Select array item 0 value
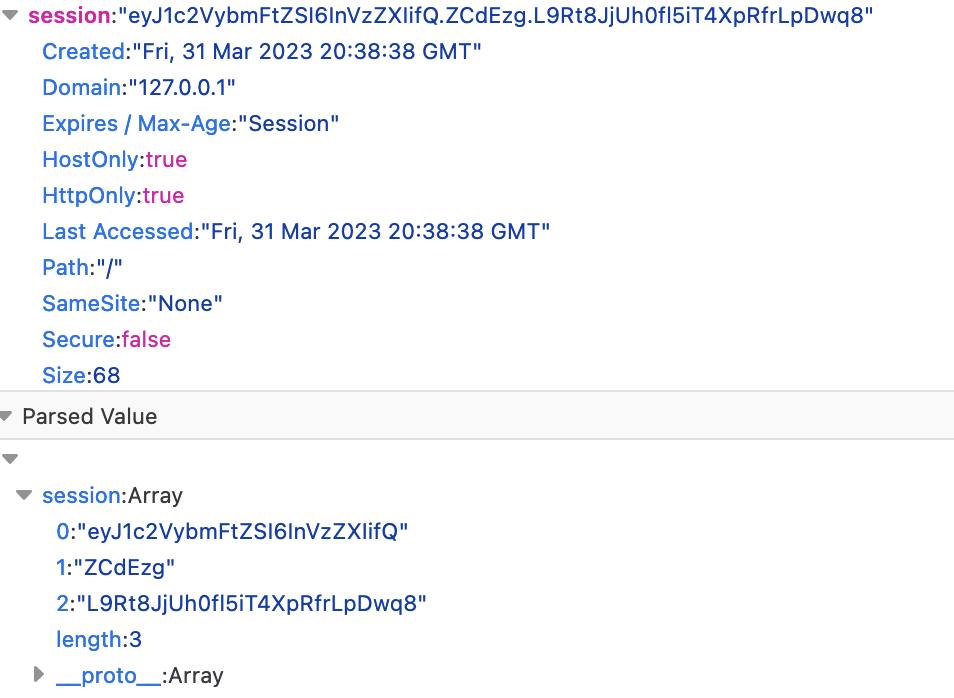 point(233,532)
